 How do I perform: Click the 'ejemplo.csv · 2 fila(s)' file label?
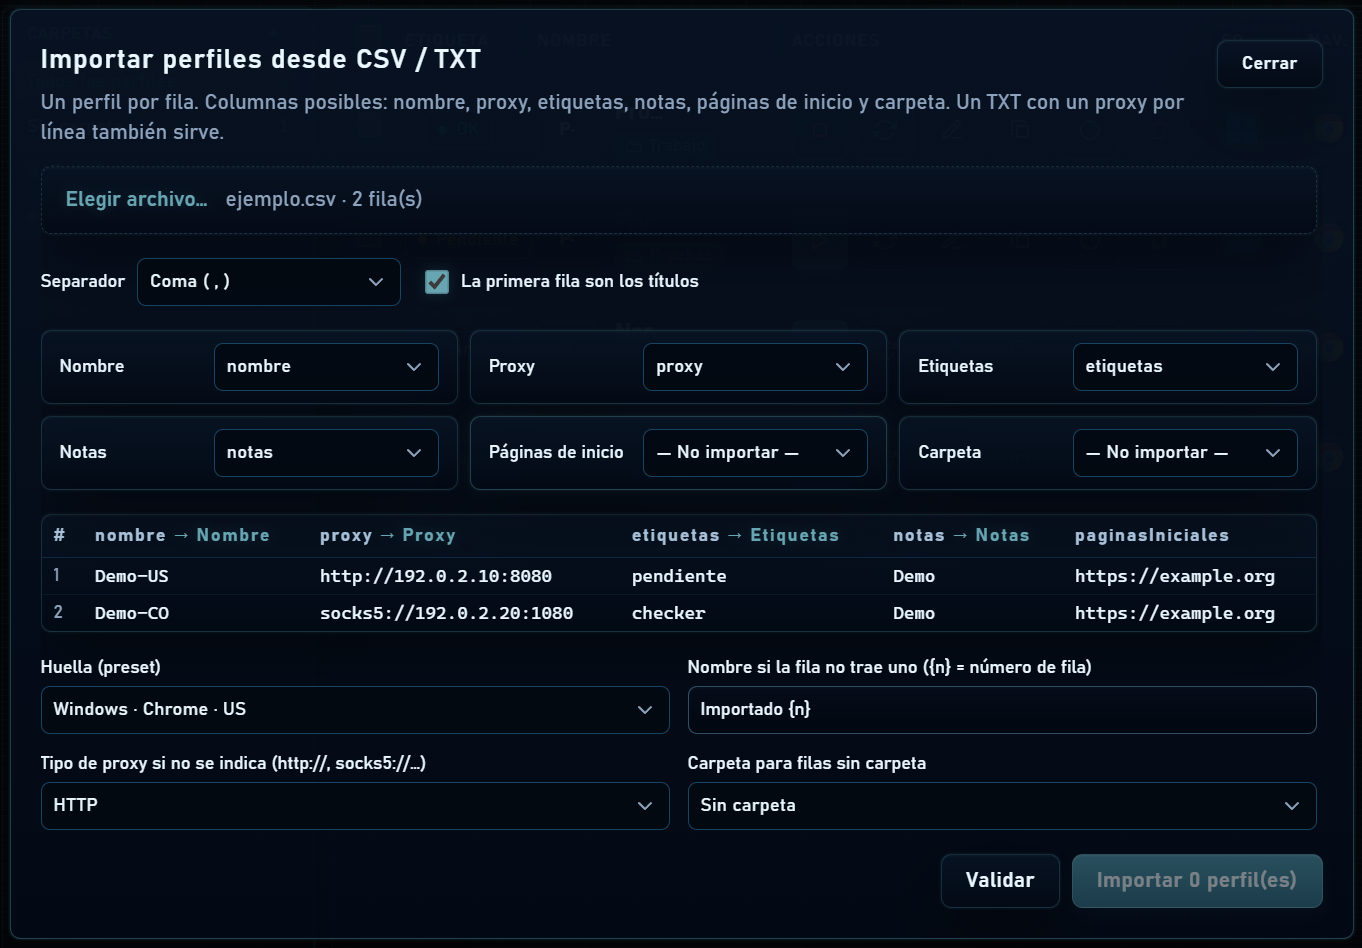point(324,199)
